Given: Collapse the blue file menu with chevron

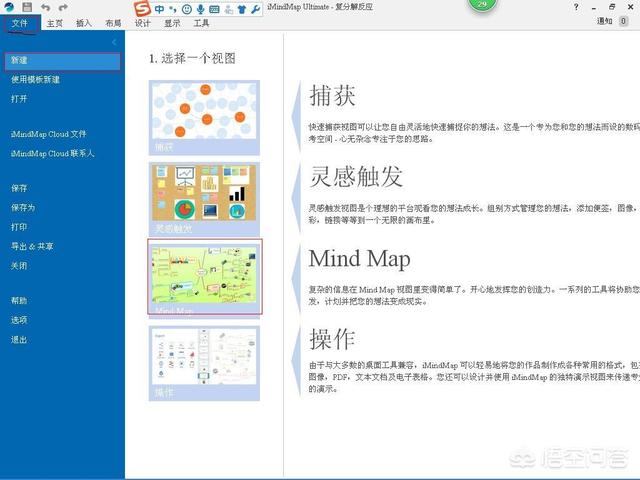Looking at the screenshot, I should coord(114,43).
